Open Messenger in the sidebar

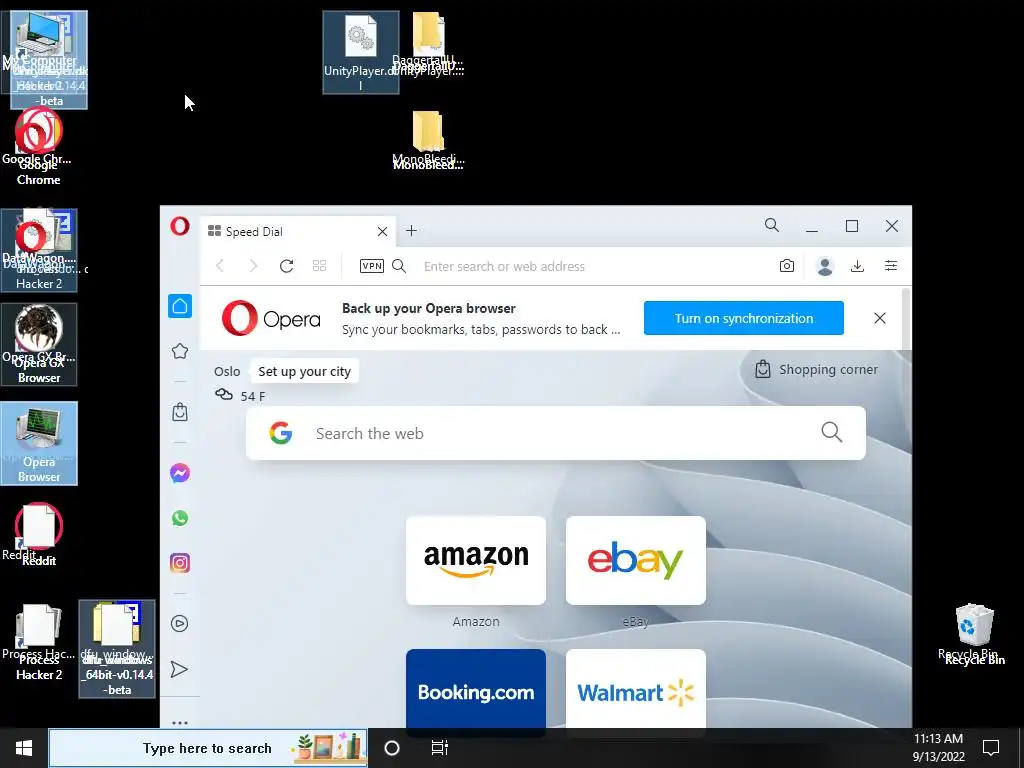point(180,473)
